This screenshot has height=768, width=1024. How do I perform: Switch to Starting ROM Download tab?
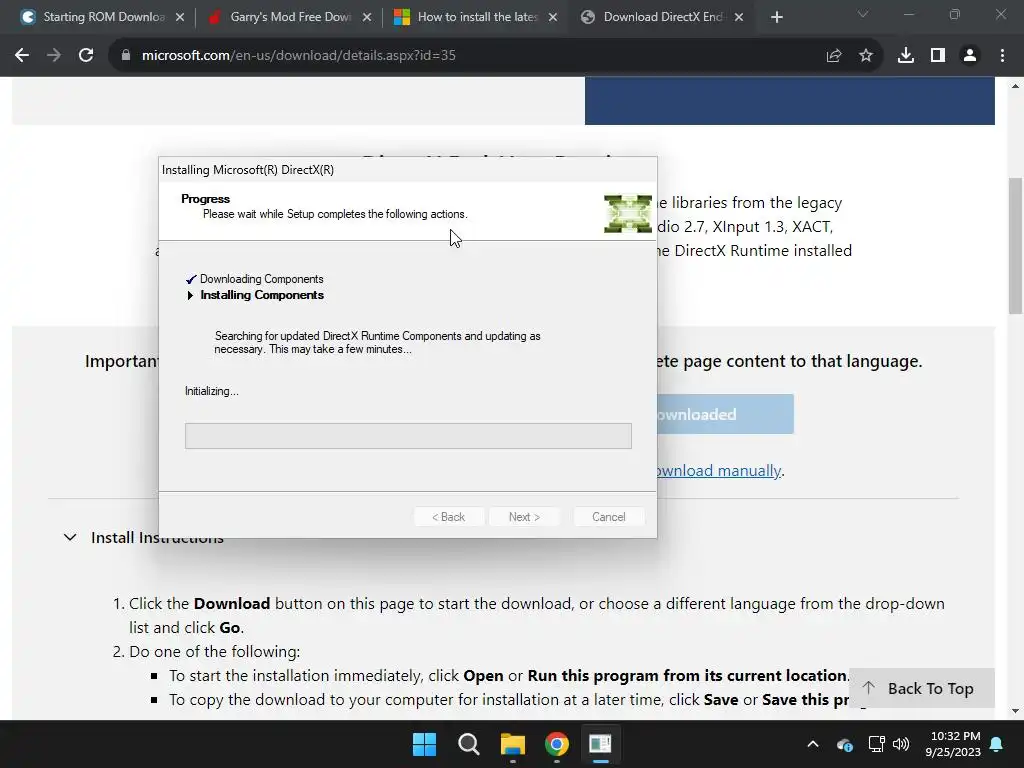tap(103, 17)
